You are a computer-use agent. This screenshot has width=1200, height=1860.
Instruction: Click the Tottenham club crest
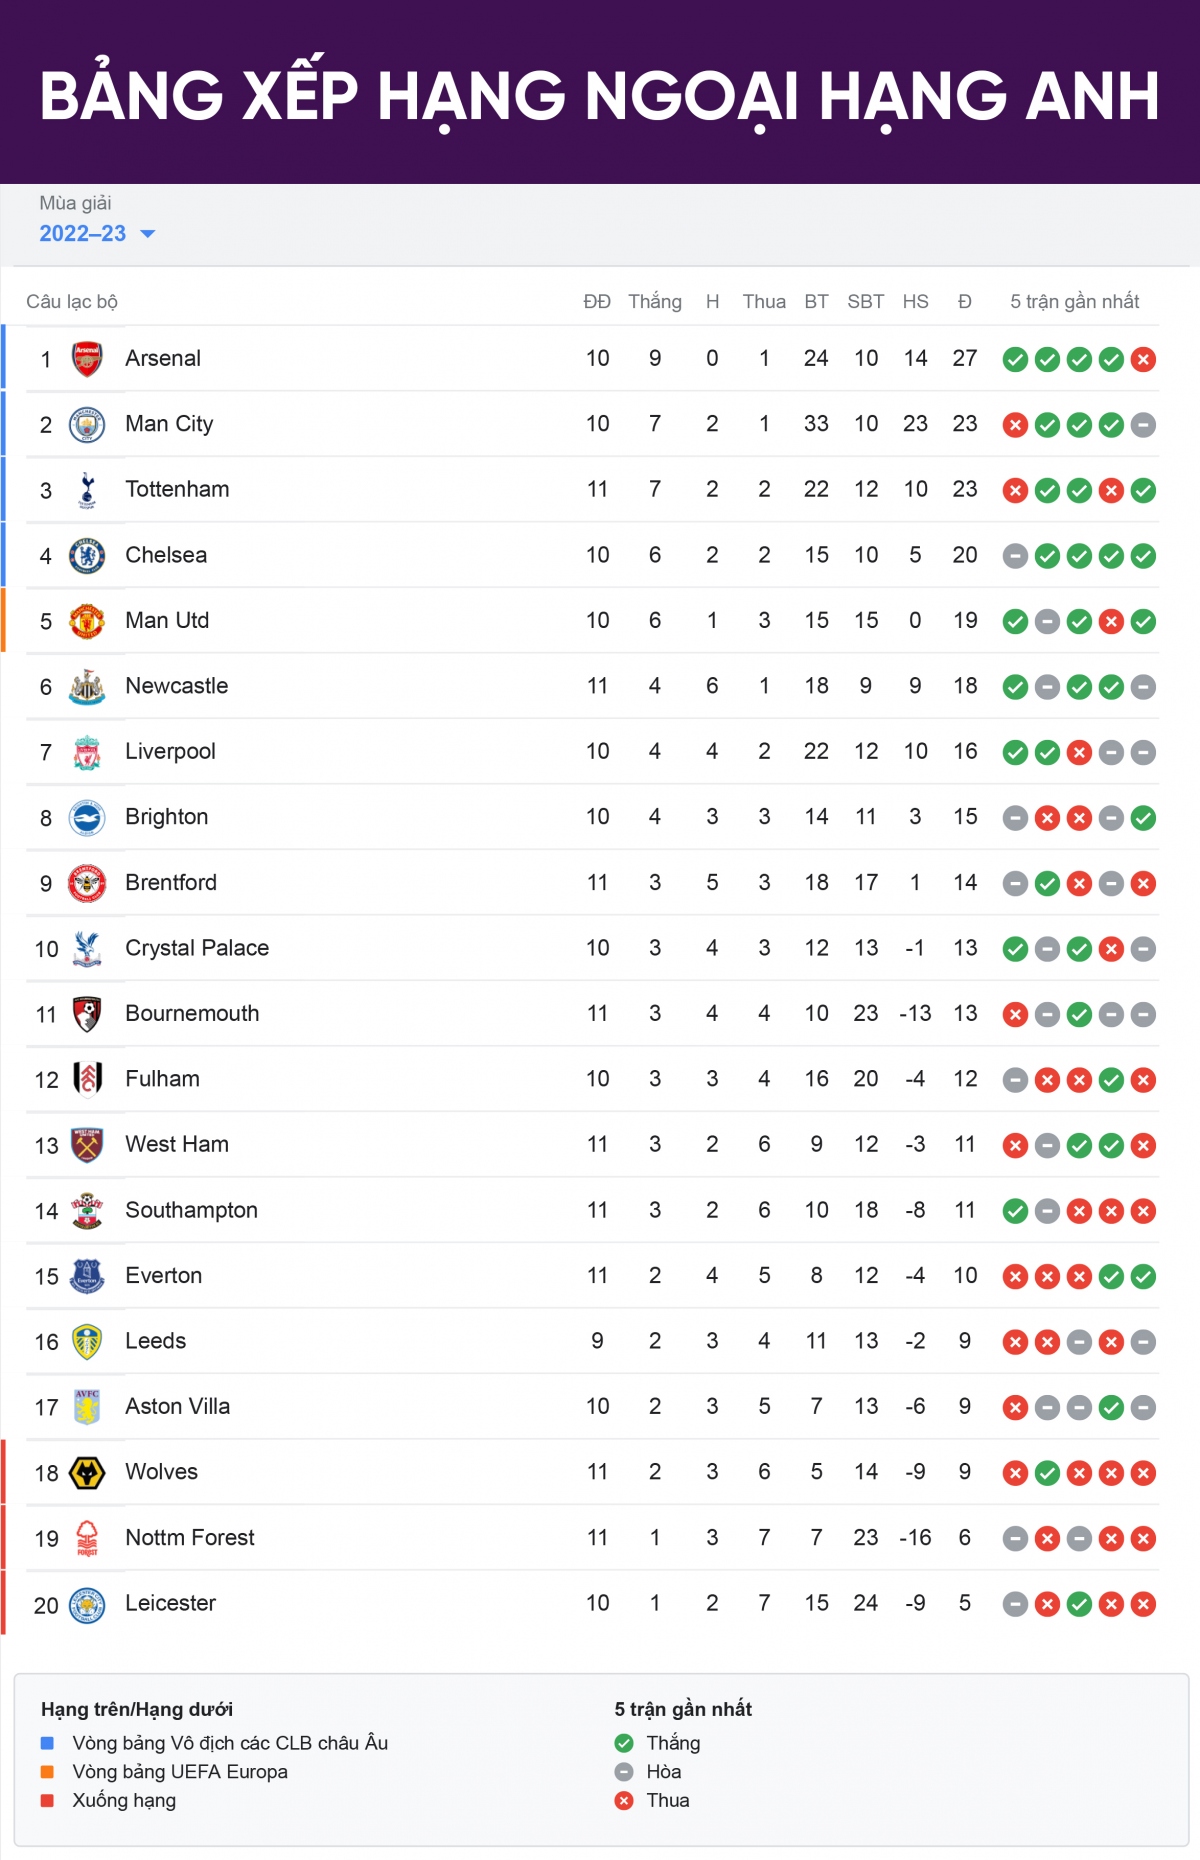(x=87, y=490)
